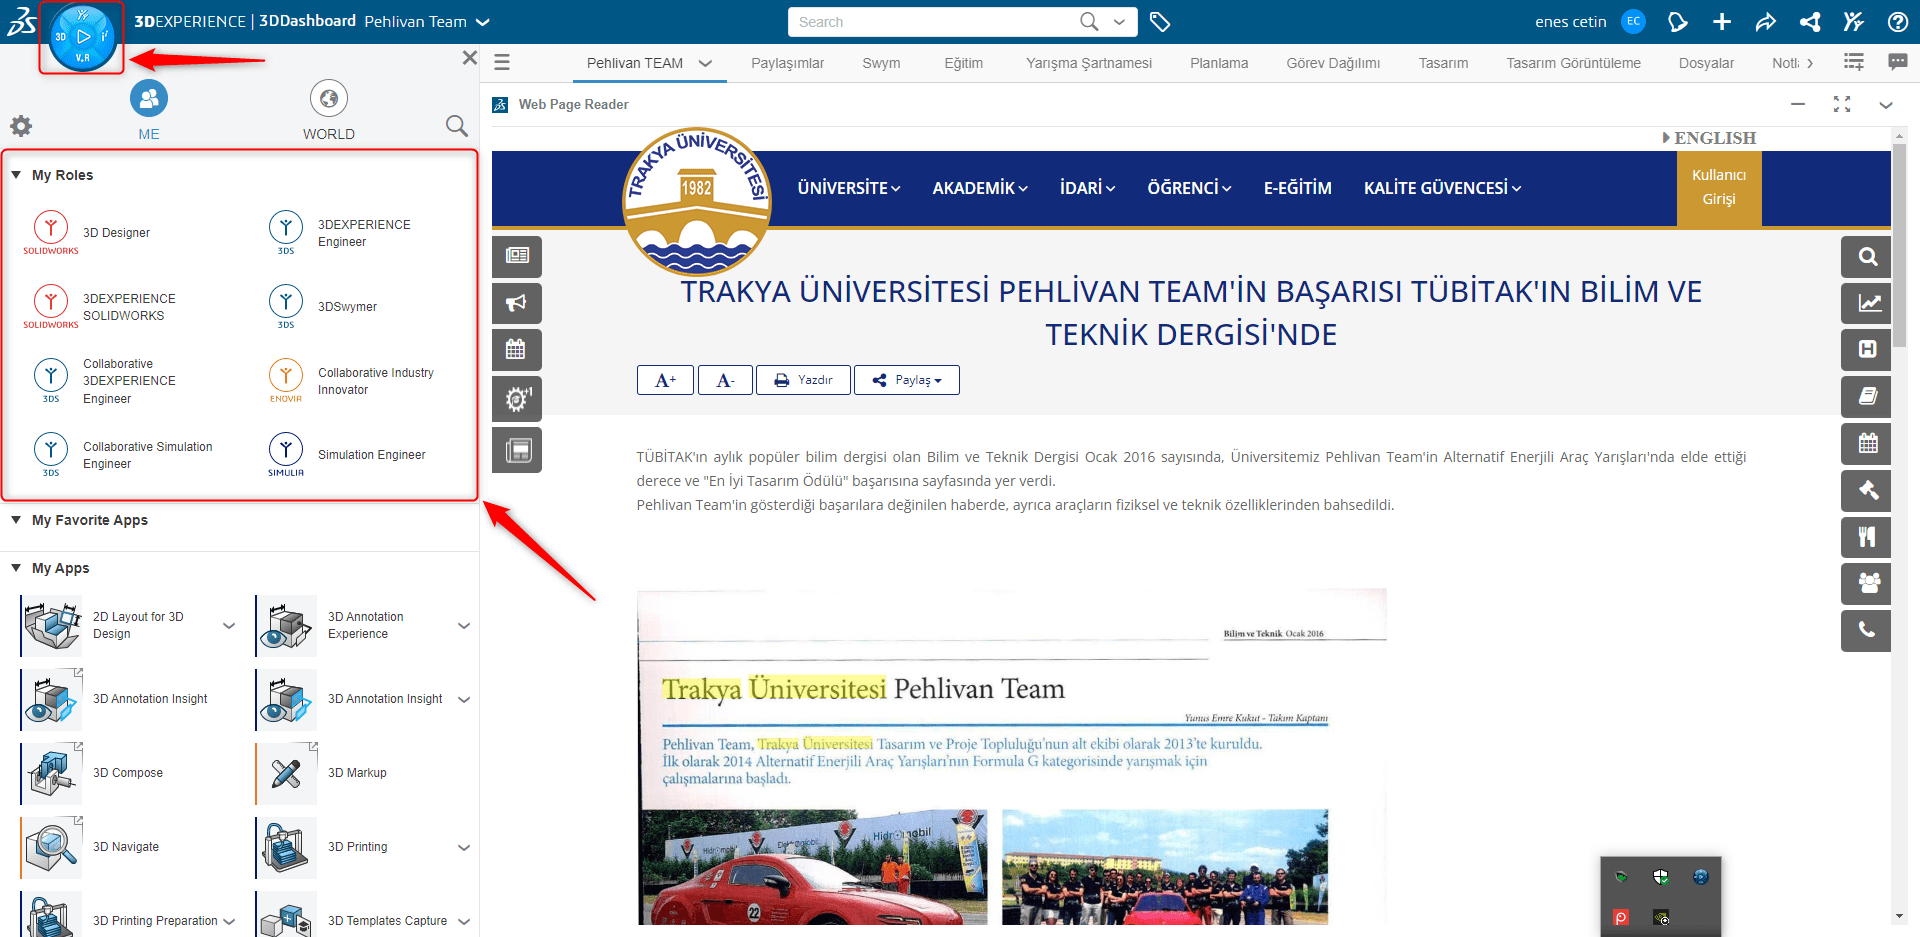This screenshot has width=1920, height=937.
Task: Click the notifications icon in top bar
Action: 1678,22
